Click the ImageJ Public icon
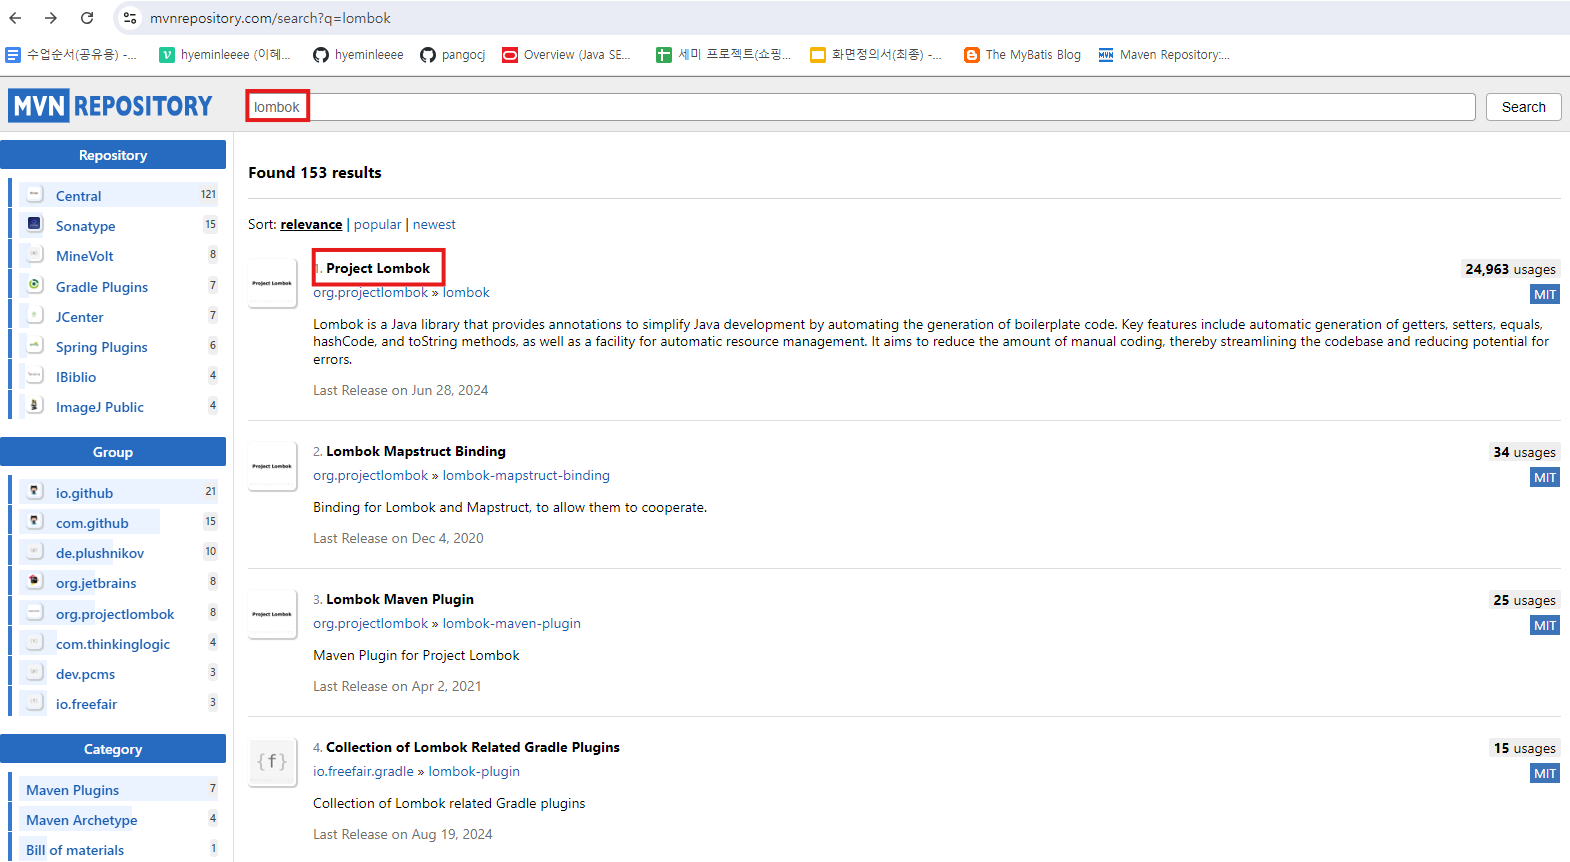Image resolution: width=1570 pixels, height=862 pixels. [35, 405]
